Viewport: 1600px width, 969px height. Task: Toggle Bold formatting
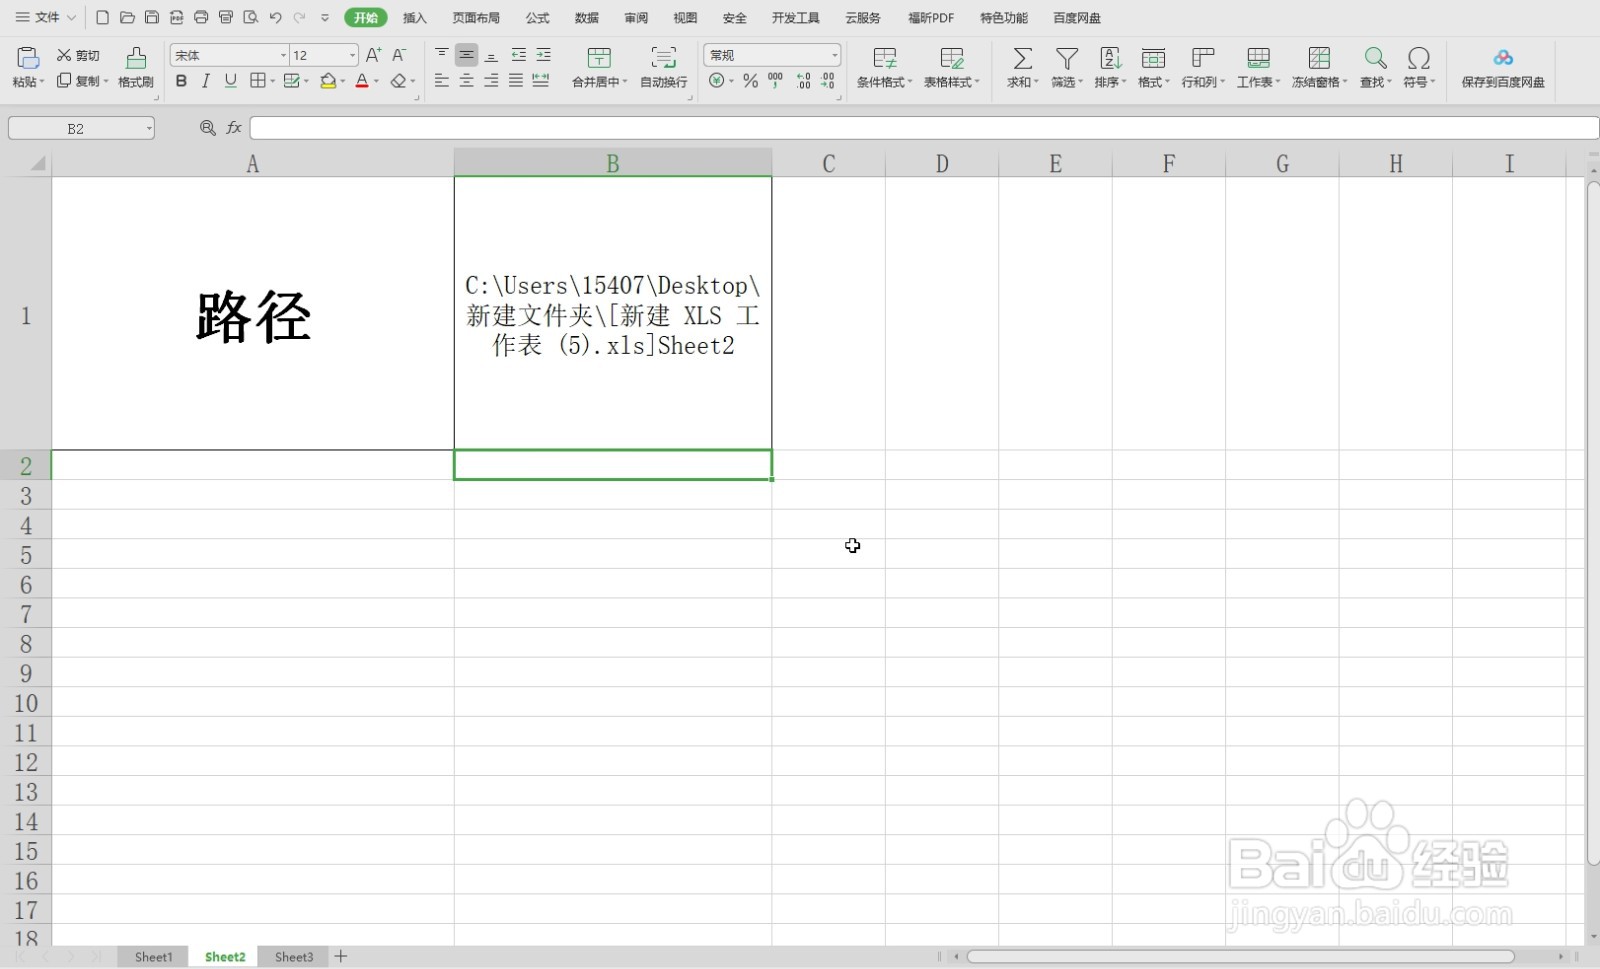coord(181,81)
